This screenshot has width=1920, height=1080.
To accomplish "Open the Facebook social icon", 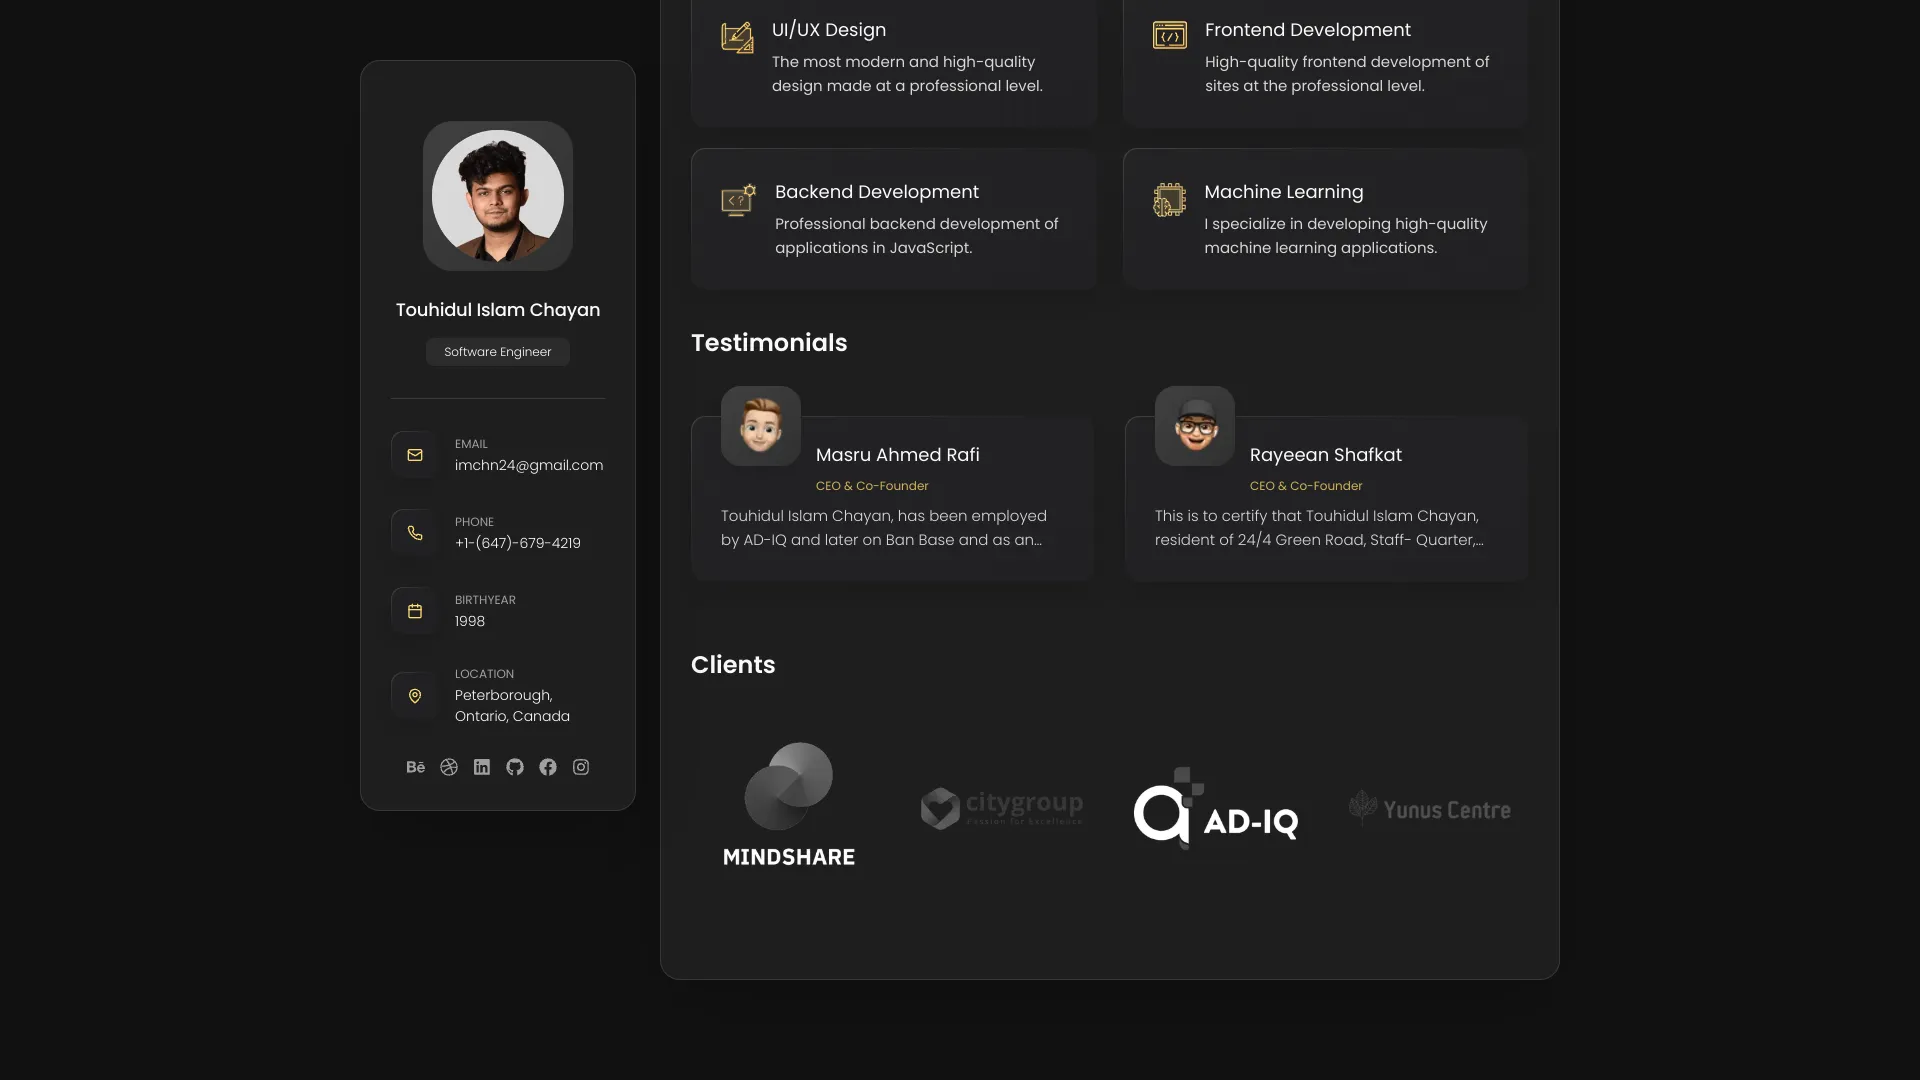I will (x=548, y=767).
